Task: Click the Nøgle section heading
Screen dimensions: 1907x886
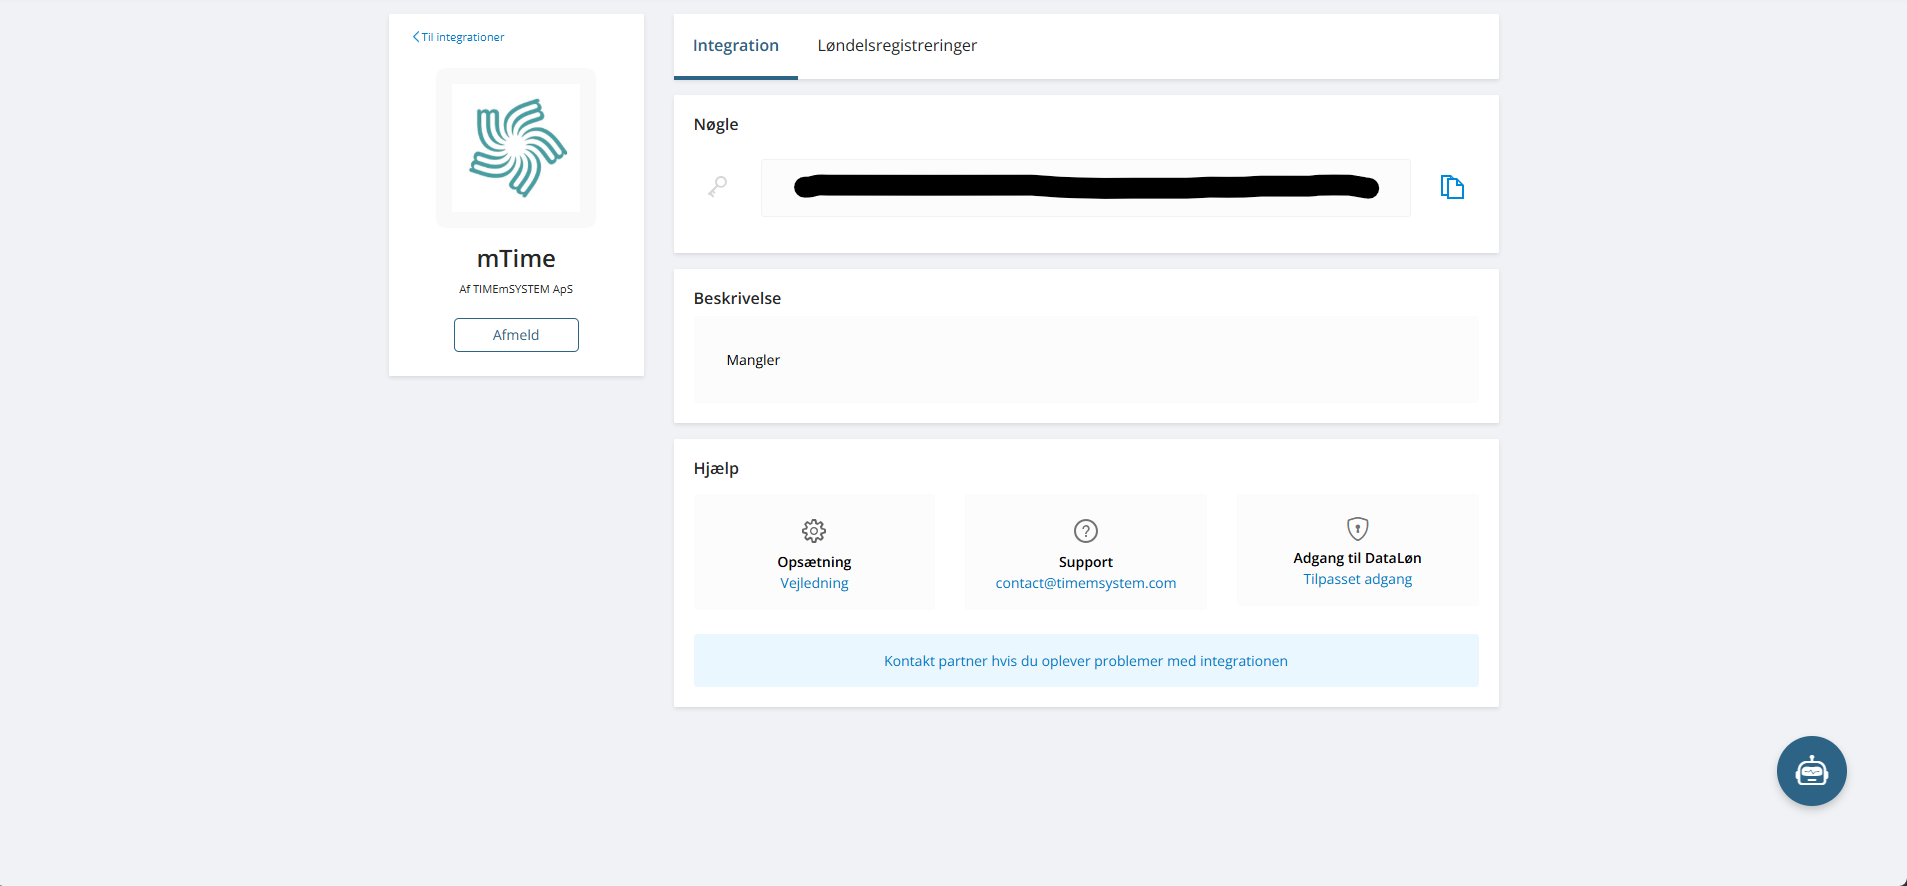Action: [716, 124]
